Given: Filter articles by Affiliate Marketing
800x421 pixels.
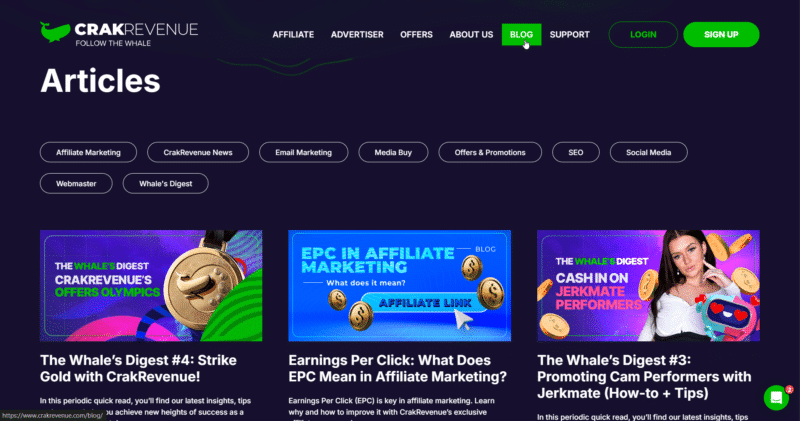Looking at the screenshot, I should pos(88,153).
